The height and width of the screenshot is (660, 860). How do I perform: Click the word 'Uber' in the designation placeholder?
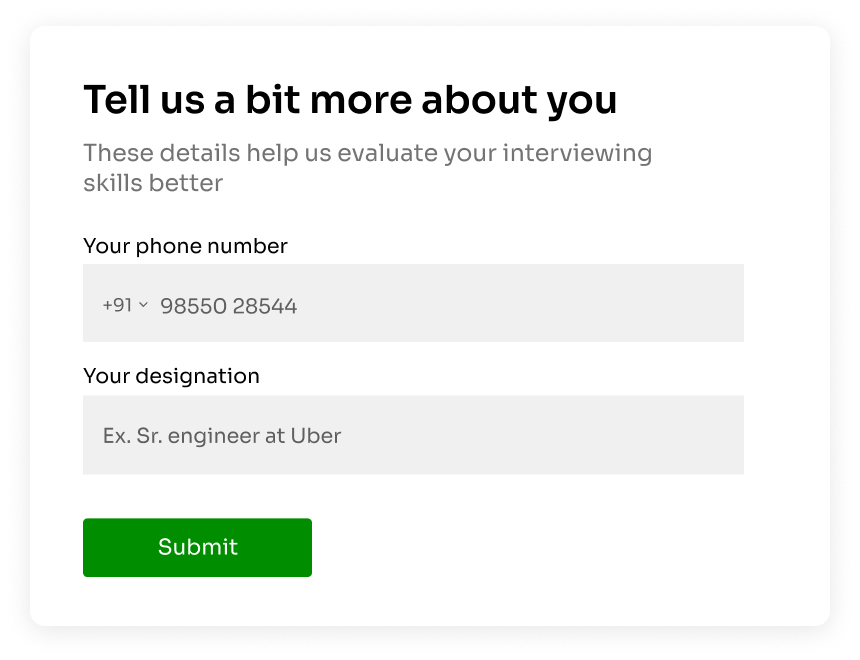pyautogui.click(x=316, y=436)
